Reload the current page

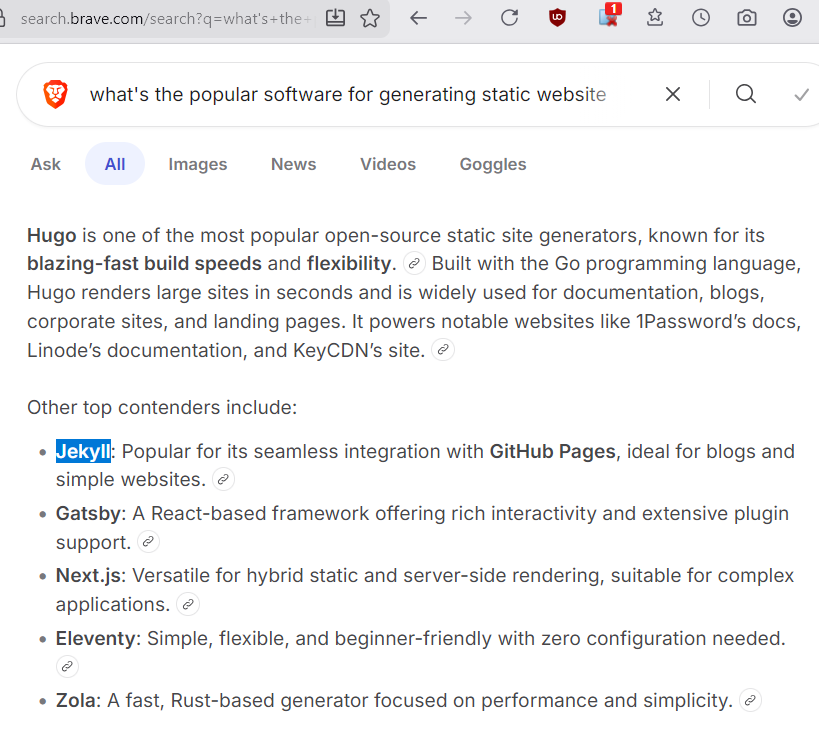pyautogui.click(x=509, y=17)
